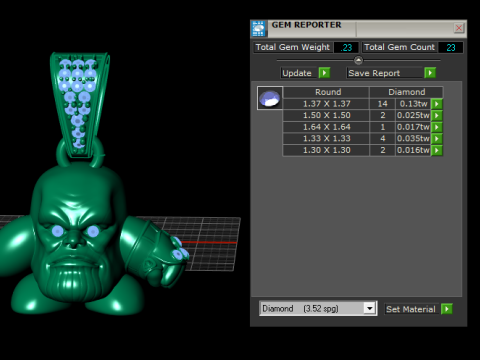
Task: Click the Total Gem Weight value .23
Action: (346, 47)
